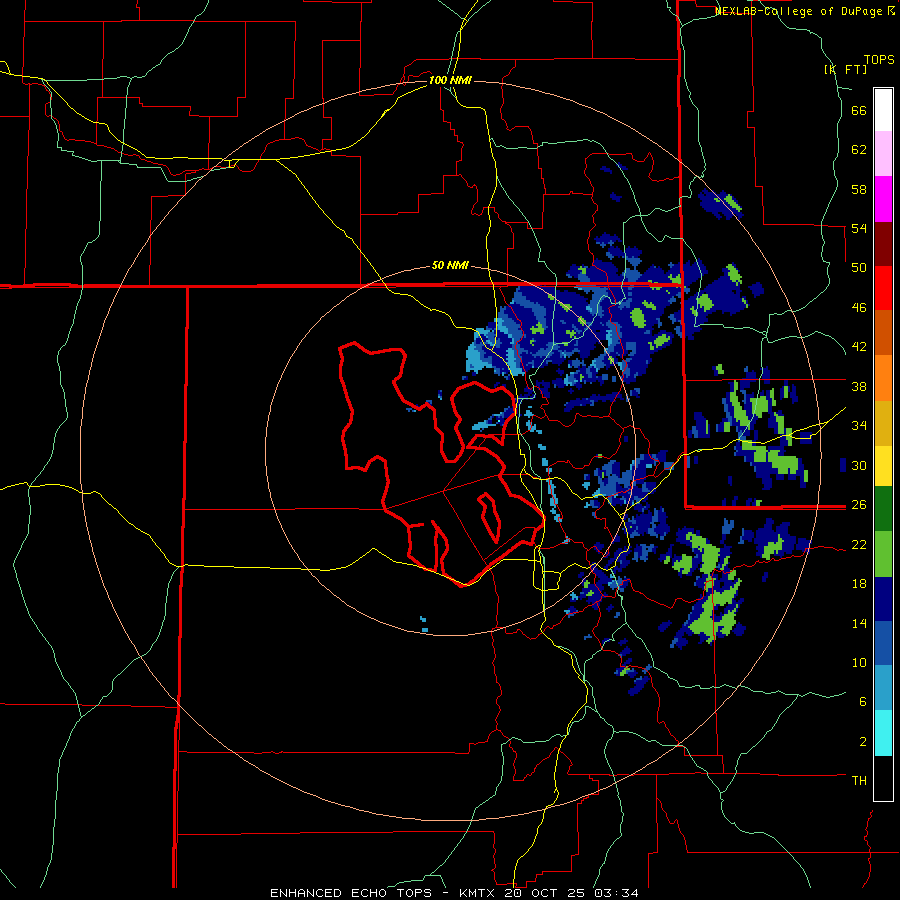Click the "62" legend value
The height and width of the screenshot is (900, 900).
859,150
